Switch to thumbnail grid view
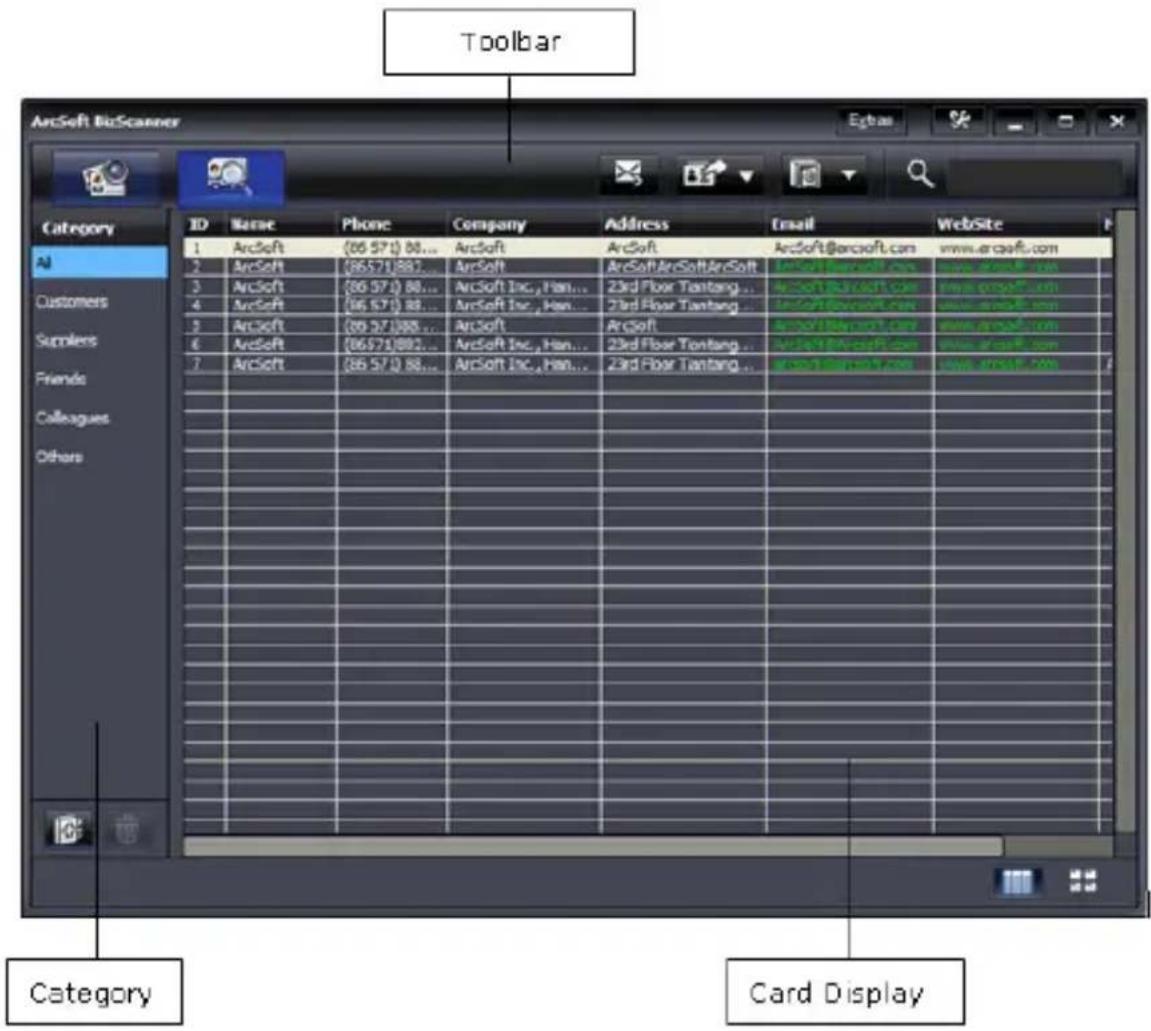 1083,881
